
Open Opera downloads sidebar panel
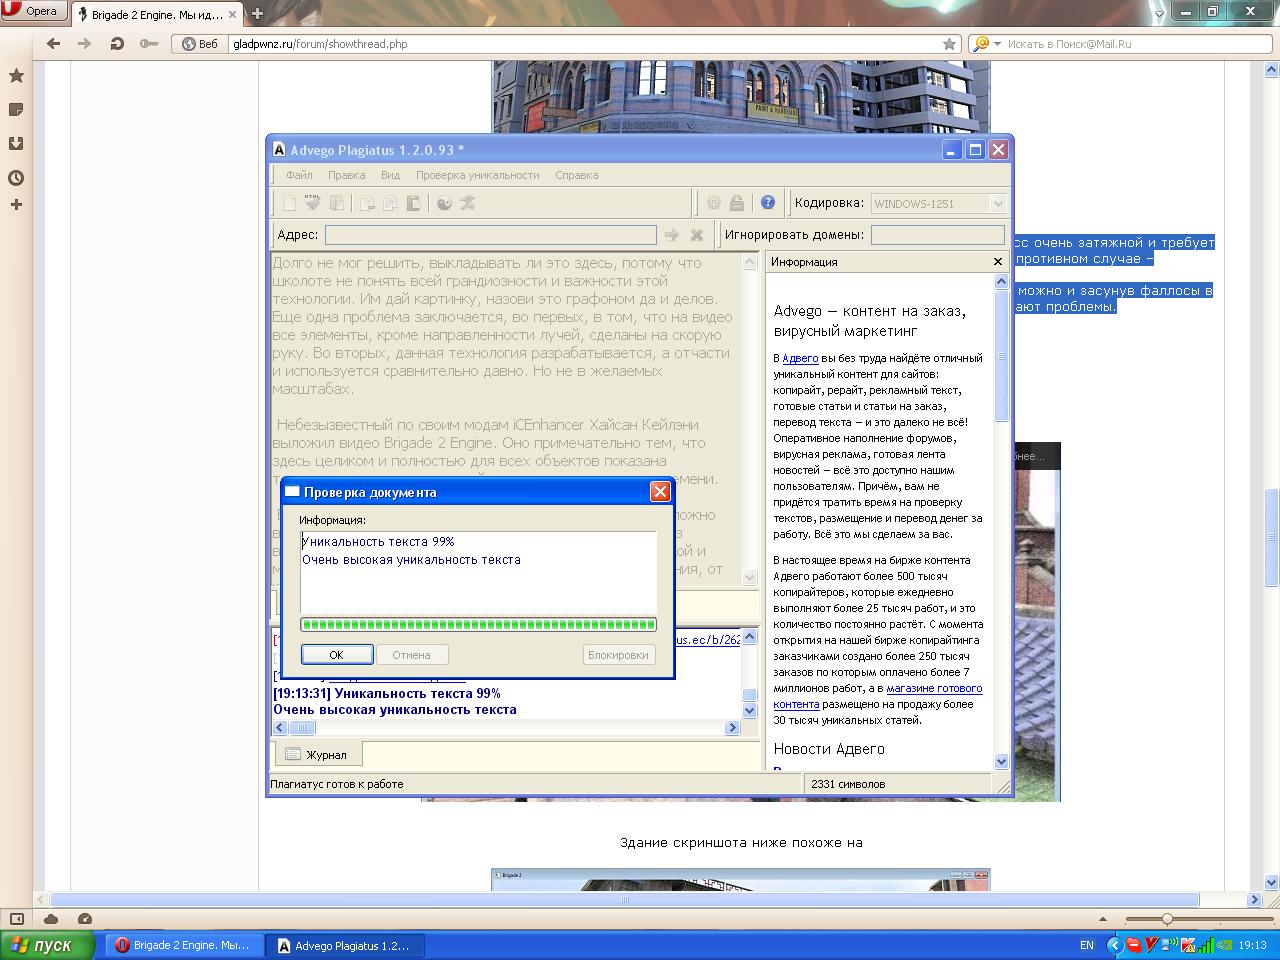pos(16,144)
